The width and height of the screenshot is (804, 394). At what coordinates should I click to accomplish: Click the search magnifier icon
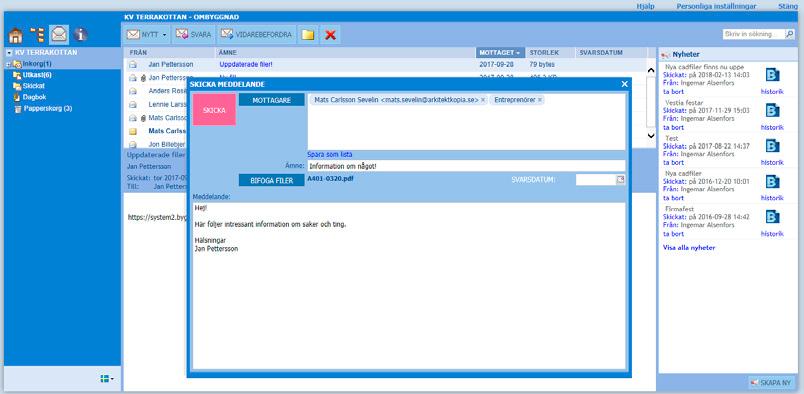click(x=790, y=34)
